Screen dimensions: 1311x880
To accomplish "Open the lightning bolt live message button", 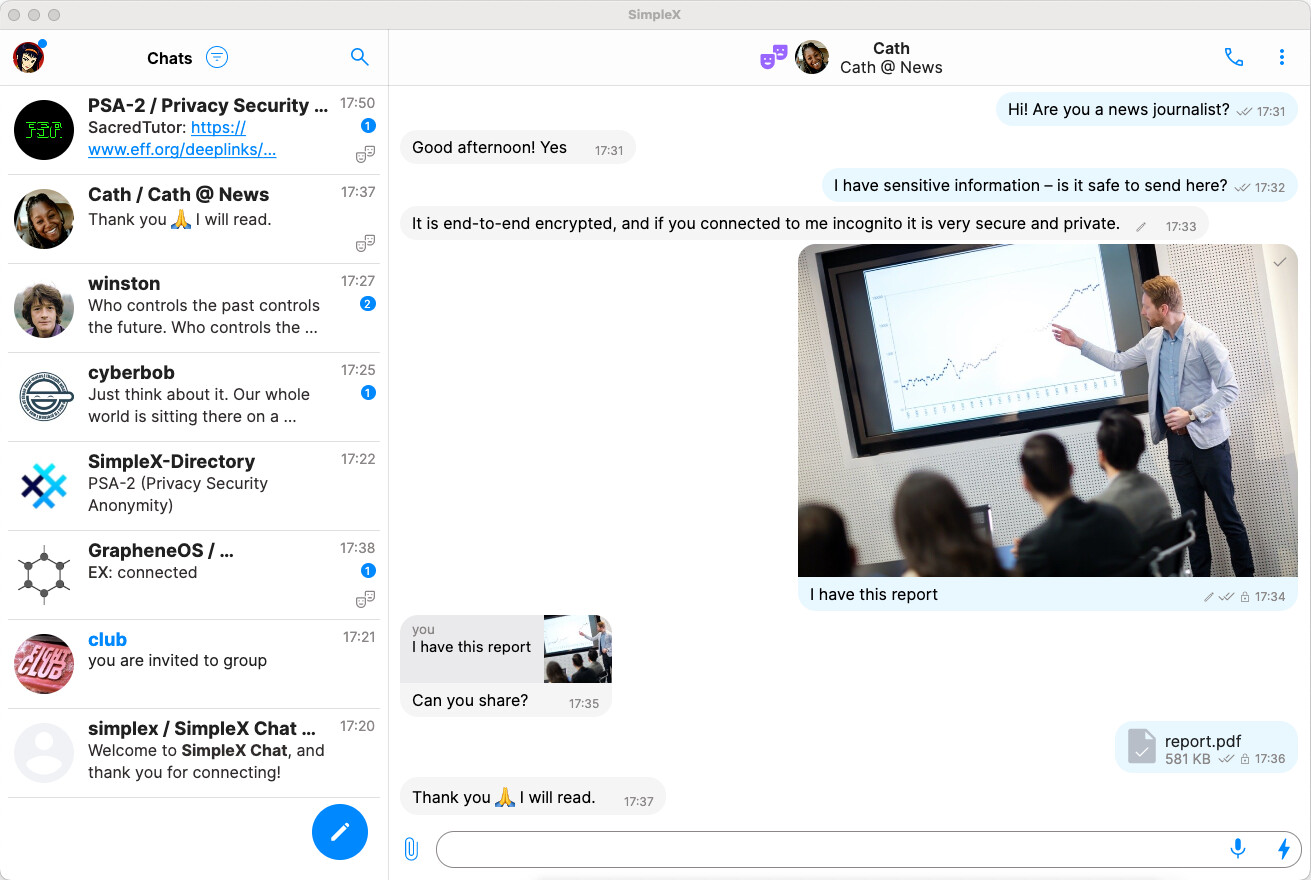I will click(1284, 849).
